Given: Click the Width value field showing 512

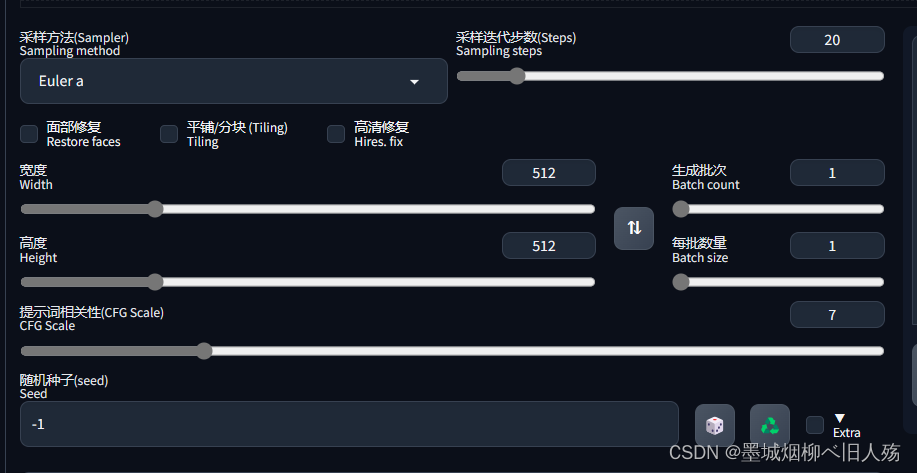Looking at the screenshot, I should click(x=549, y=173).
